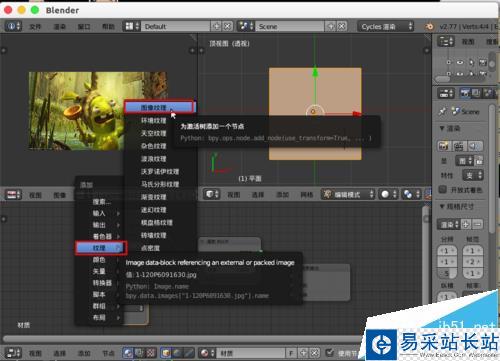Toggle fake user F button

291,353
